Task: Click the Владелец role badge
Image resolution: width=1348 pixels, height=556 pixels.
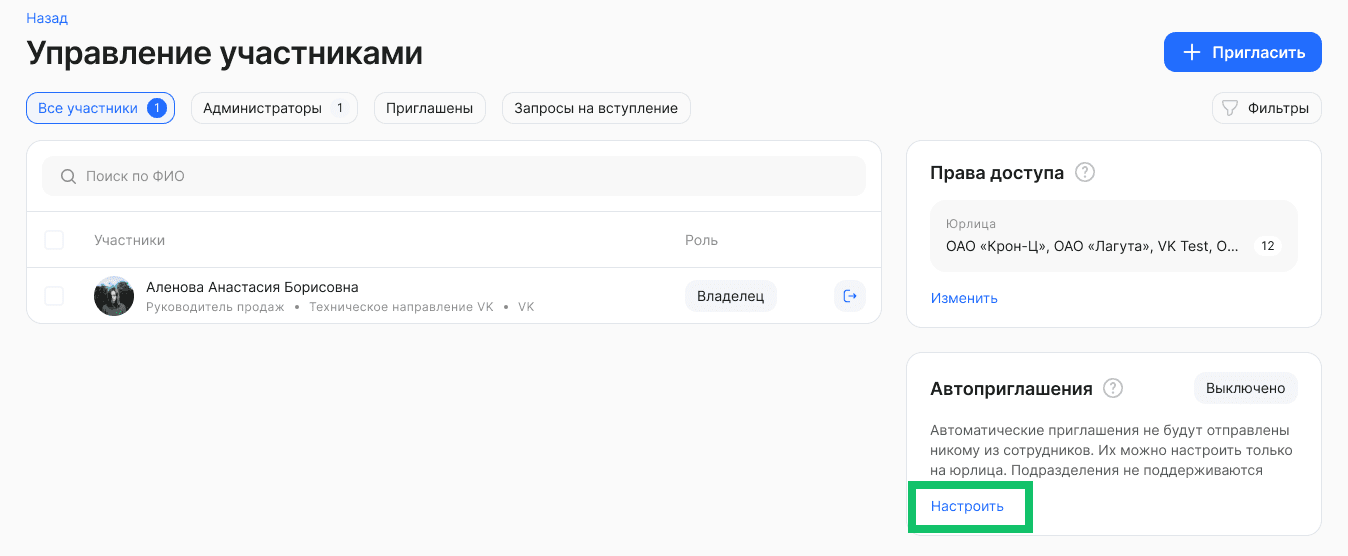Action: coord(730,296)
